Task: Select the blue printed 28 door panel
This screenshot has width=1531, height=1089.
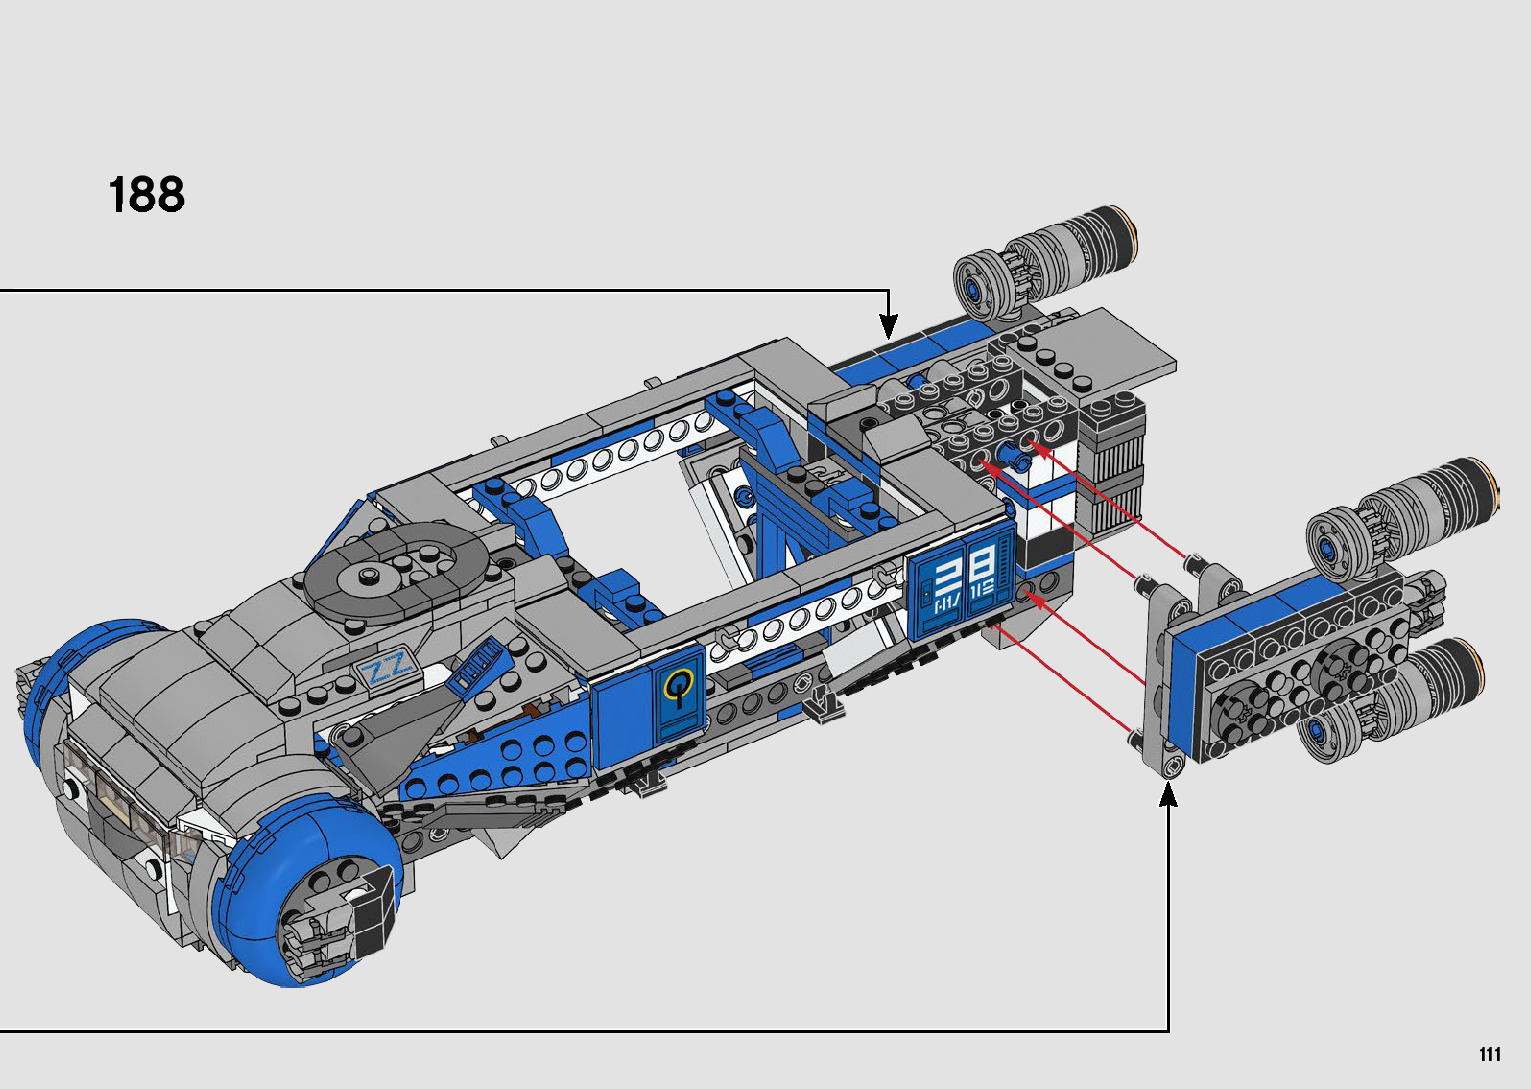Action: pyautogui.click(x=960, y=583)
